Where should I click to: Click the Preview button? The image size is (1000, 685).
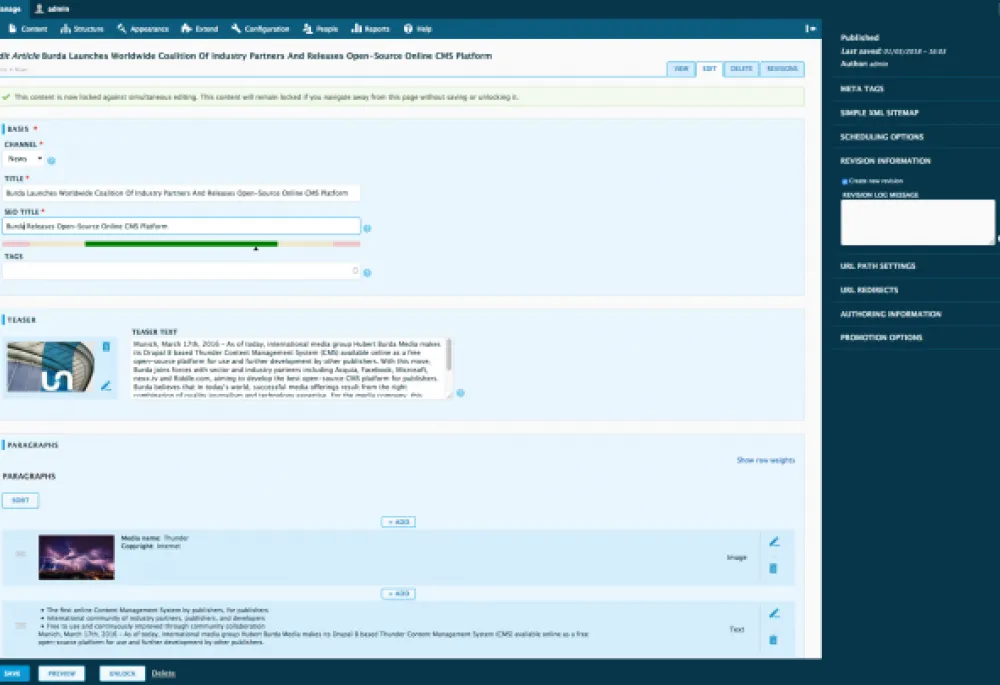pos(62,674)
